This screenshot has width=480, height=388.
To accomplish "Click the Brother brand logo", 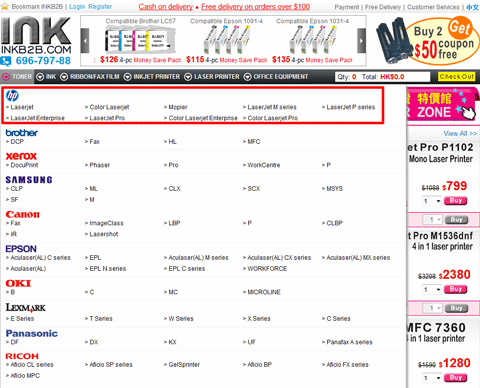I will coord(22,133).
